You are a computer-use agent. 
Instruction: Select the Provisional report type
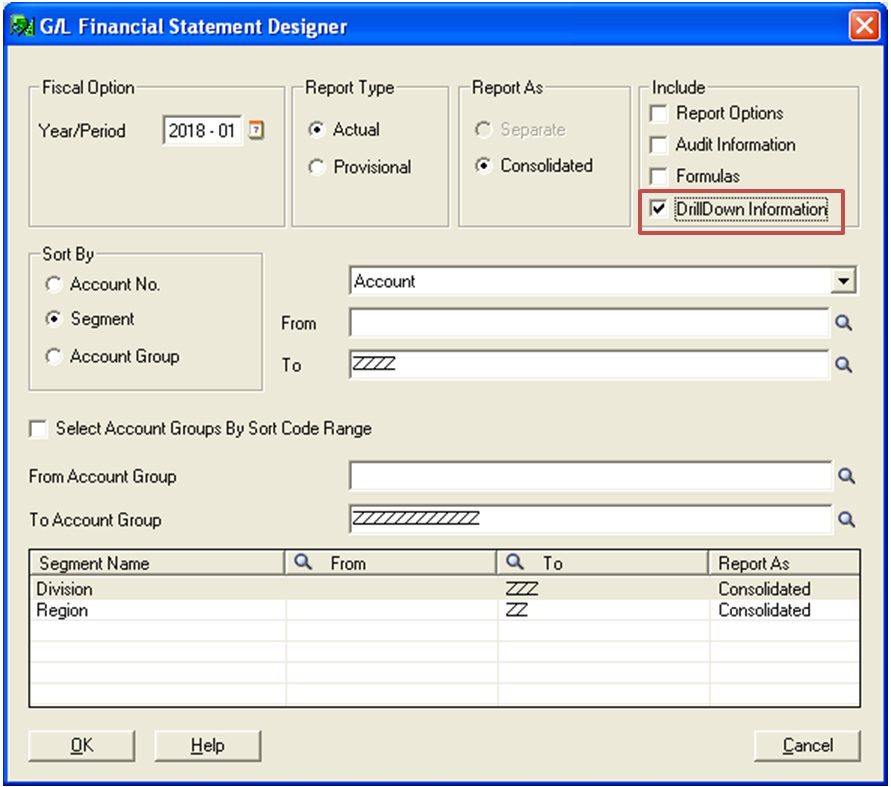click(317, 167)
